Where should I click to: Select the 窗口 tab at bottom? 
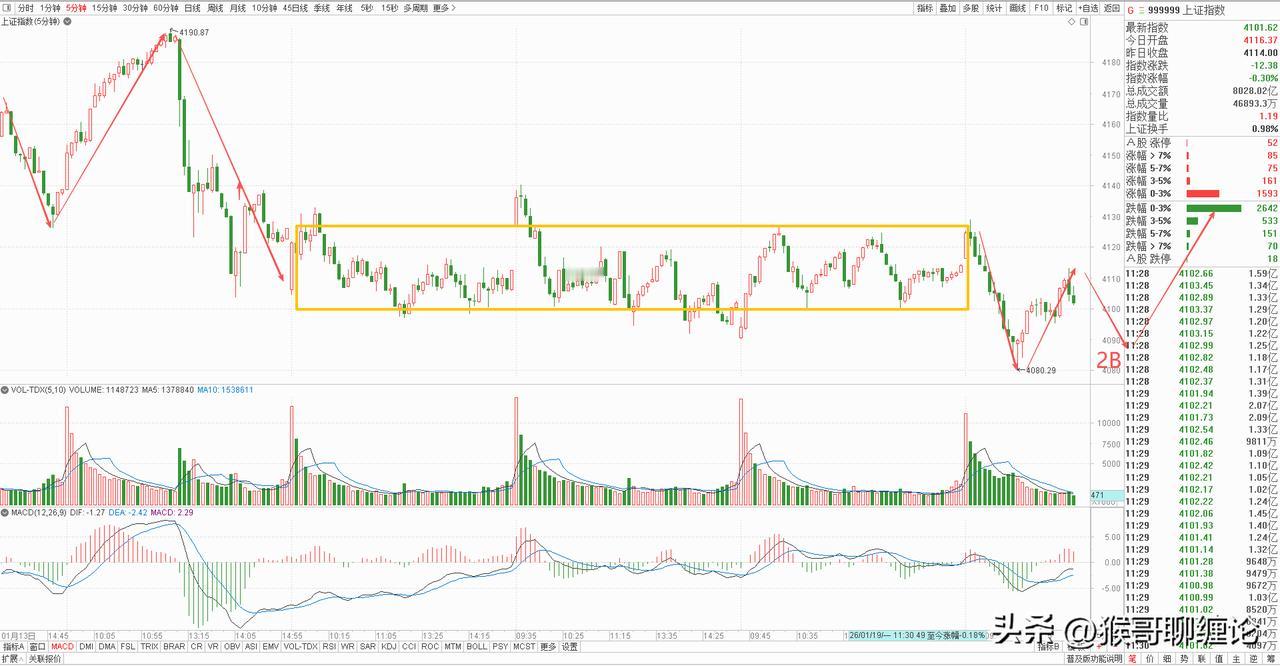(x=37, y=647)
